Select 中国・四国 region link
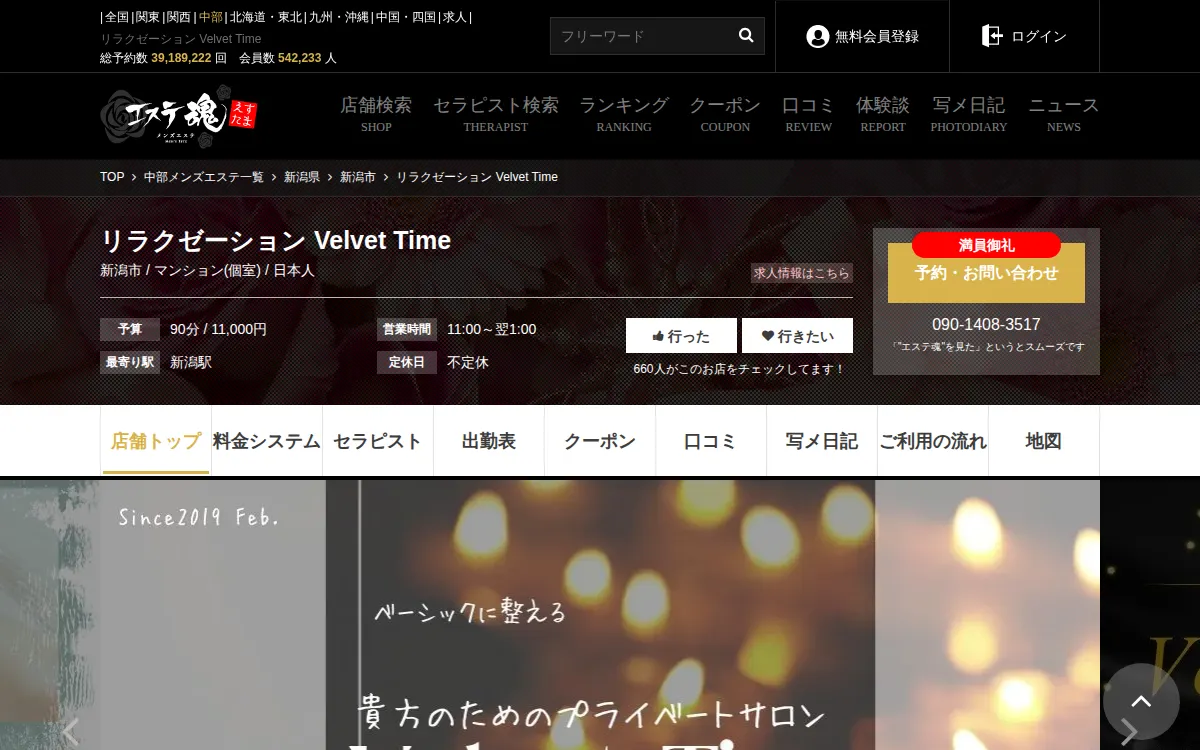 click(x=406, y=17)
